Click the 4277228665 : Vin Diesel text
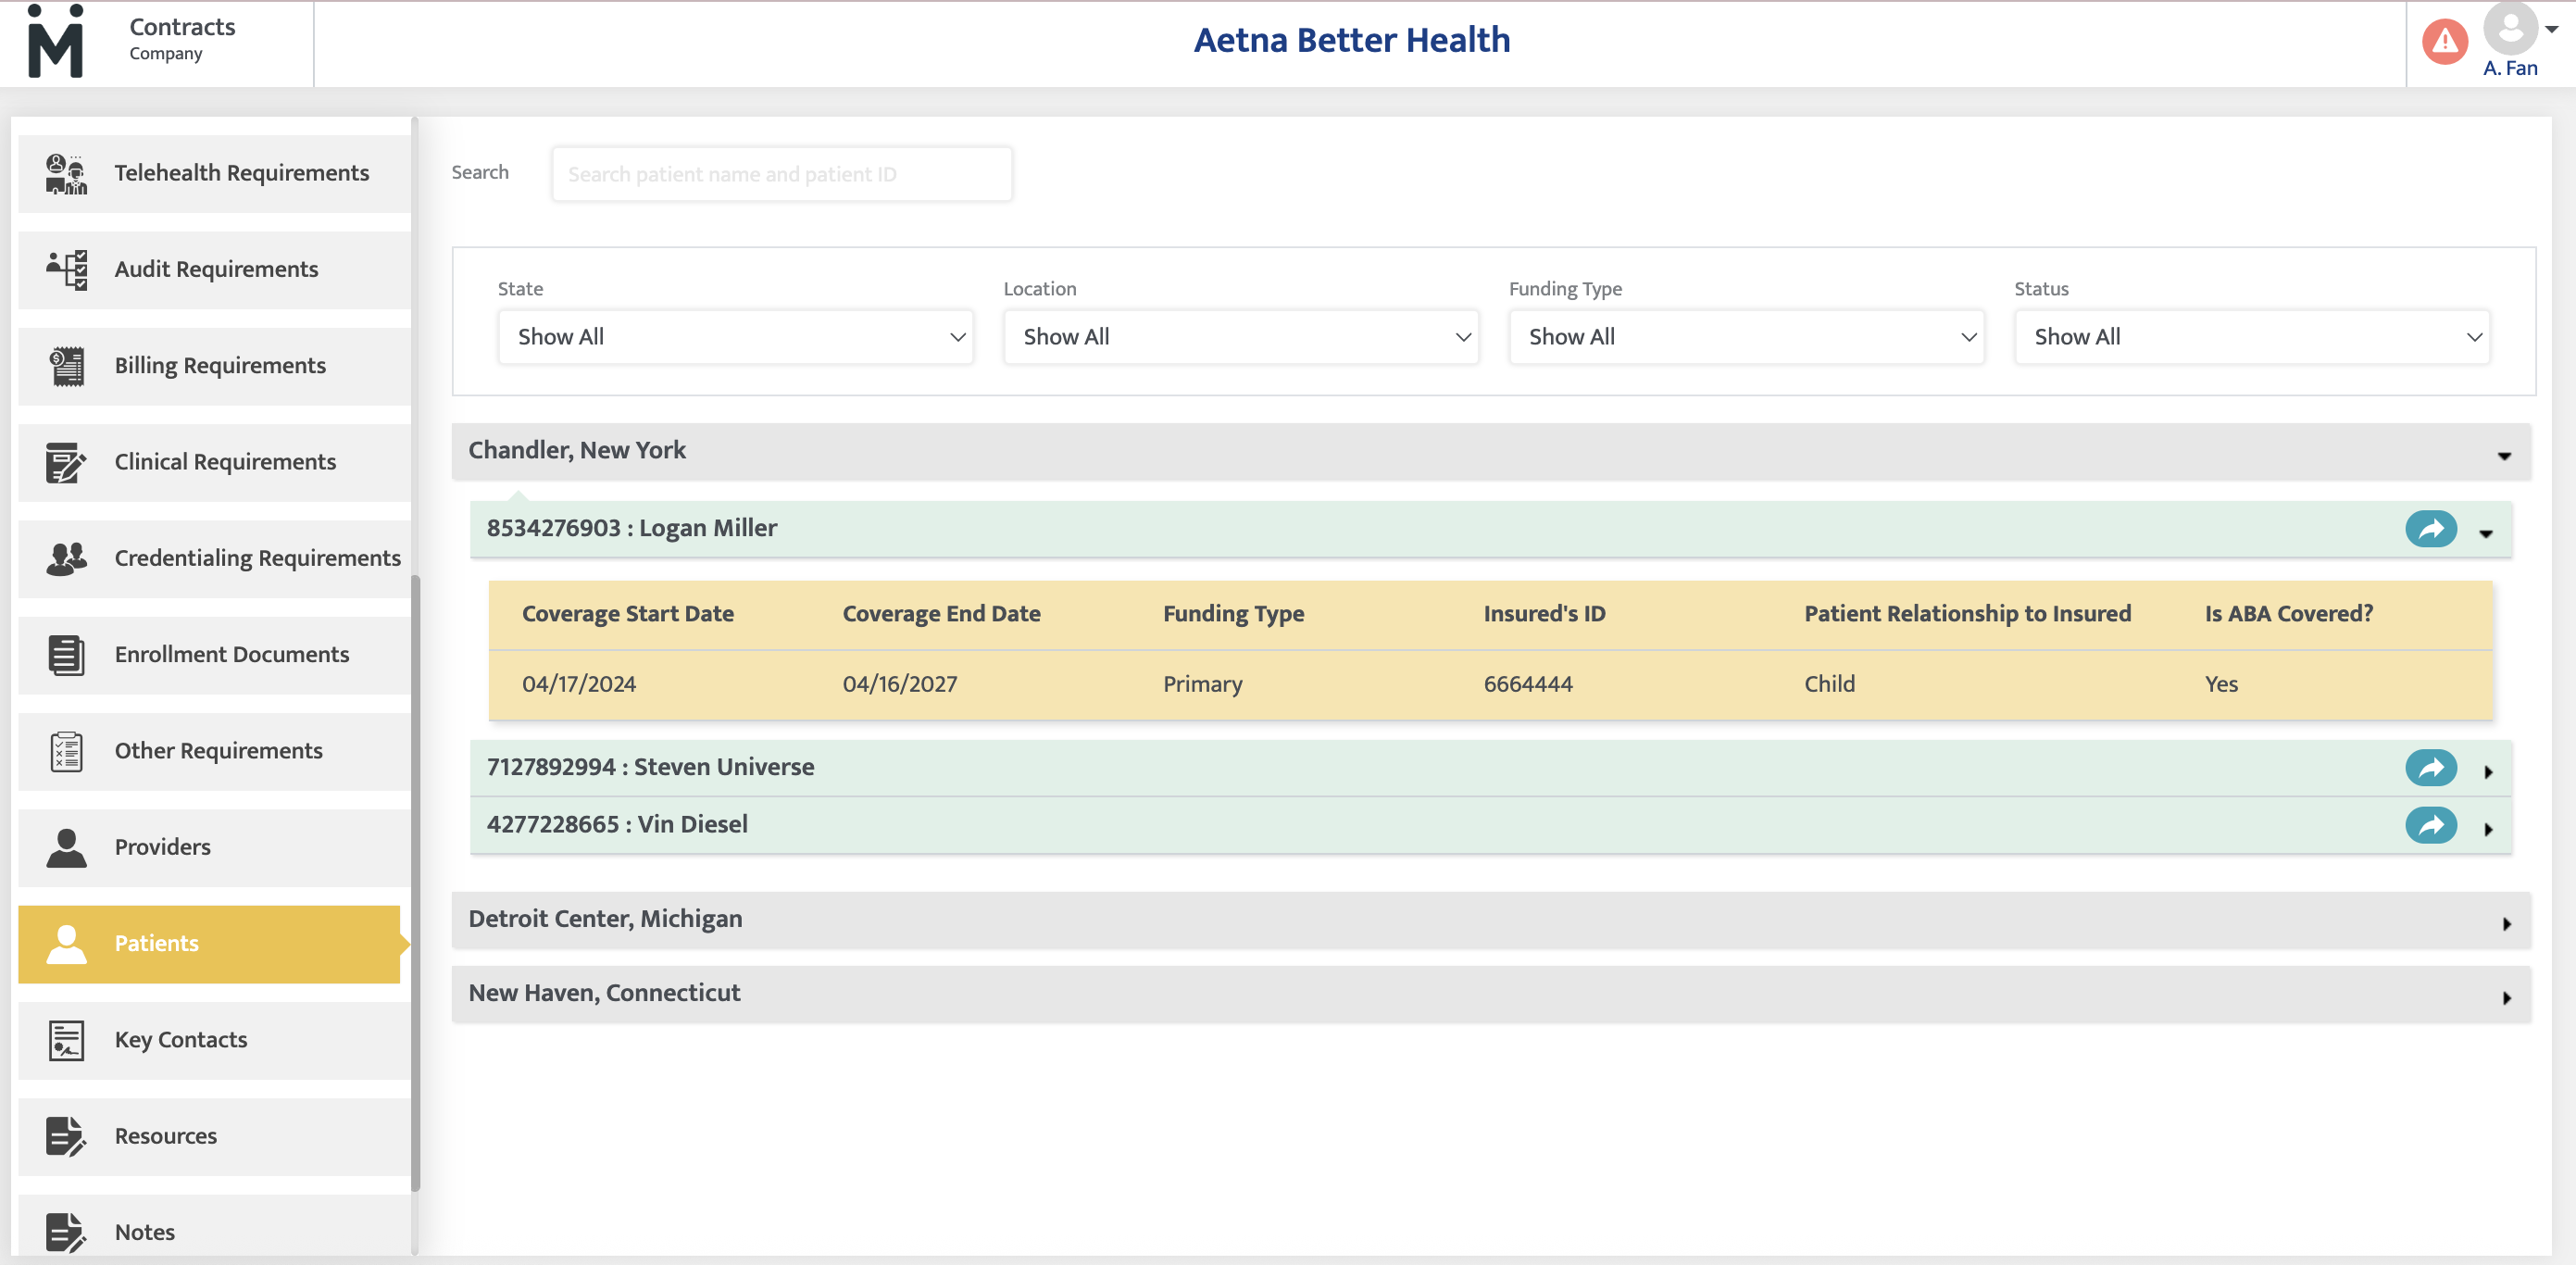Viewport: 2576px width, 1265px height. [617, 824]
